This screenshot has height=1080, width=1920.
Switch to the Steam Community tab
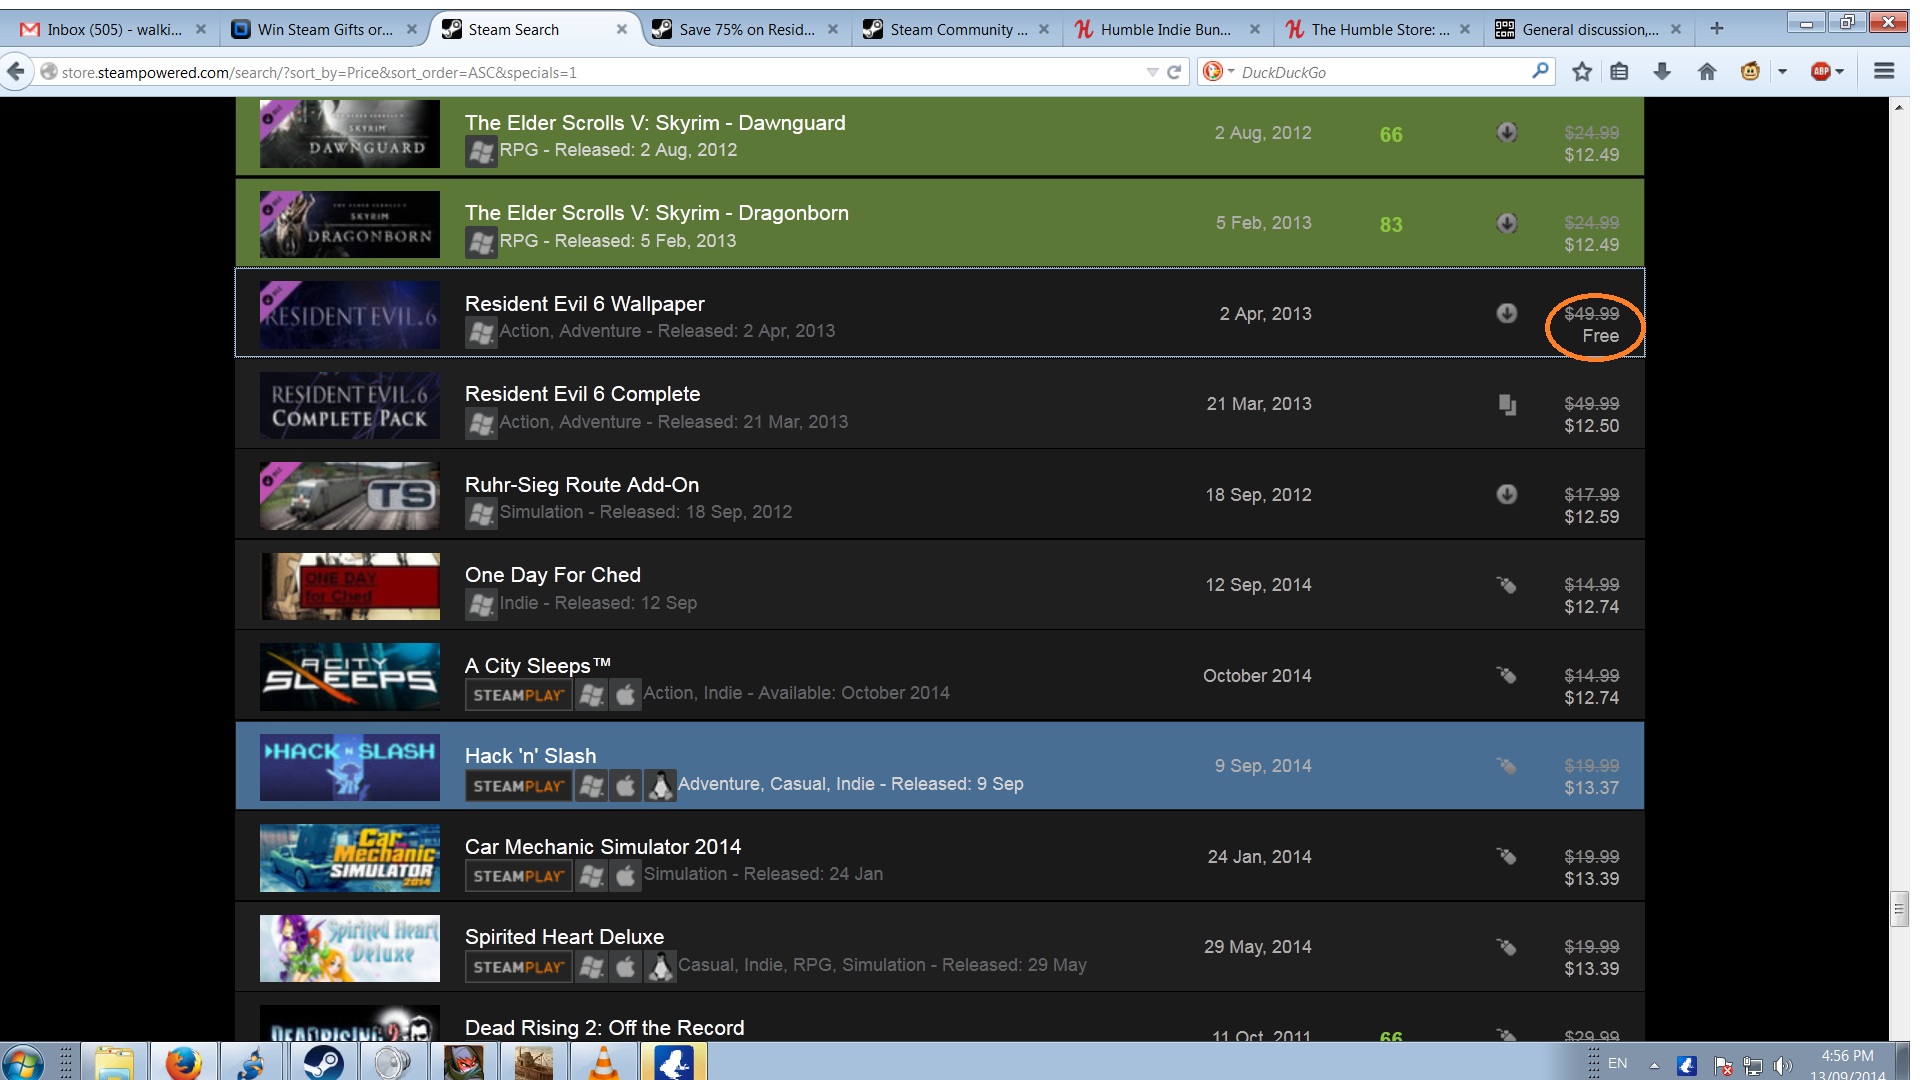(x=956, y=29)
